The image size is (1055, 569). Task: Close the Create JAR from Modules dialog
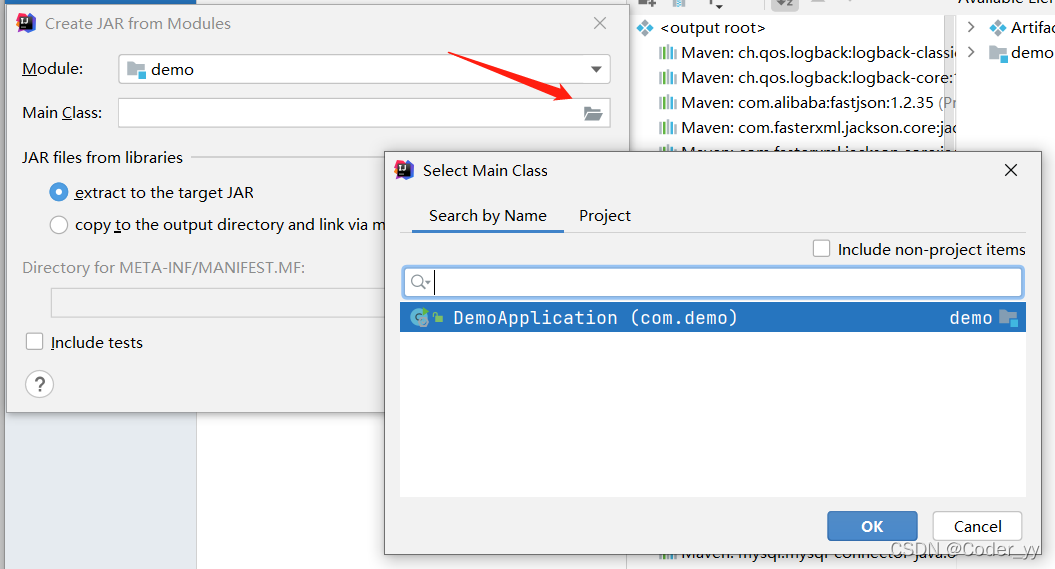tap(600, 24)
